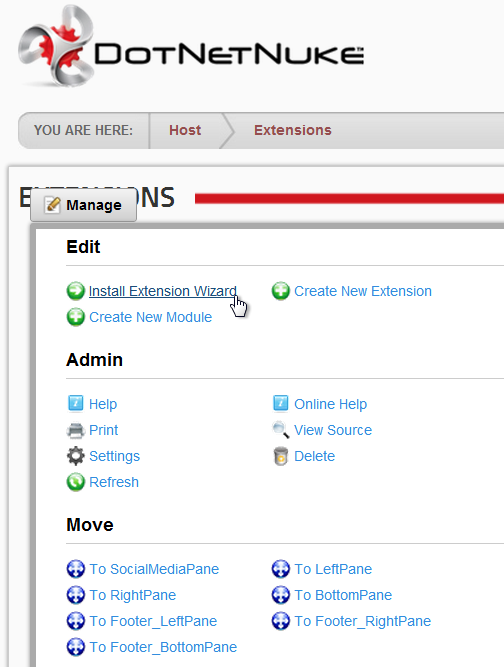Go to Host in the breadcrumb
The height and width of the screenshot is (667, 504).
point(185,130)
